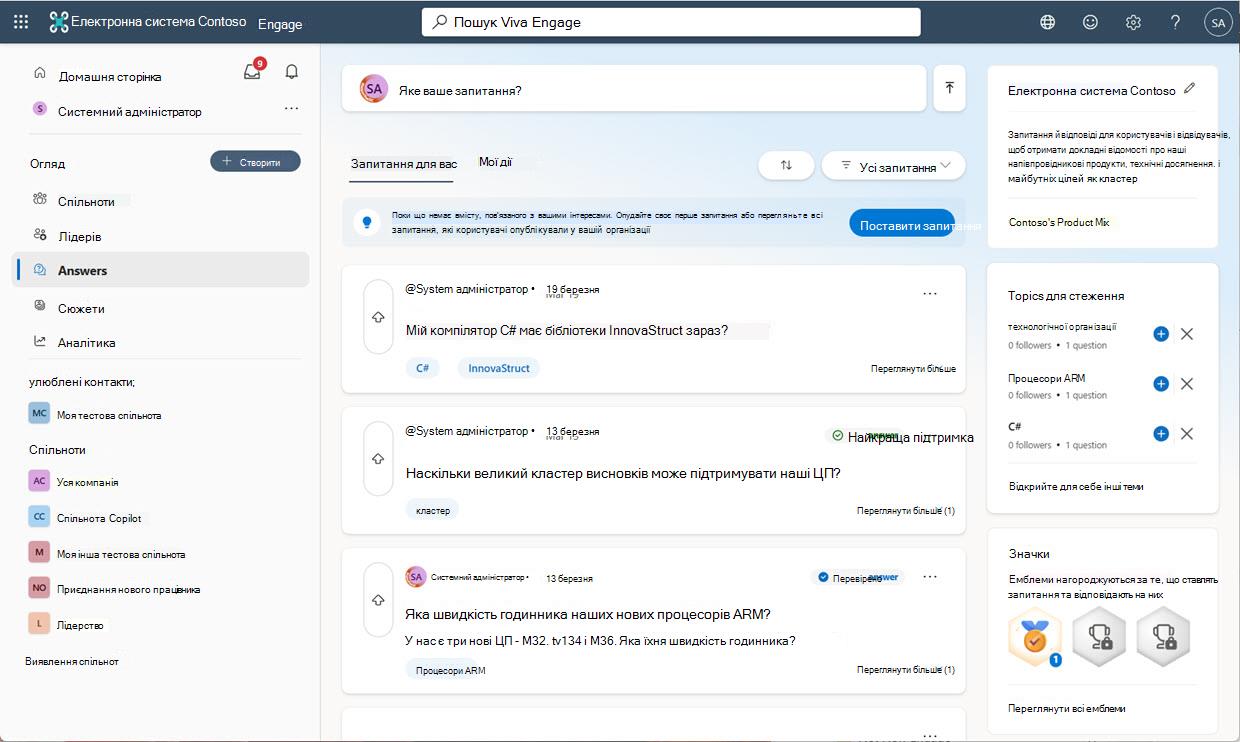Image resolution: width=1240 pixels, height=742 pixels.
Task: Click the Створити button
Action: coord(255,161)
